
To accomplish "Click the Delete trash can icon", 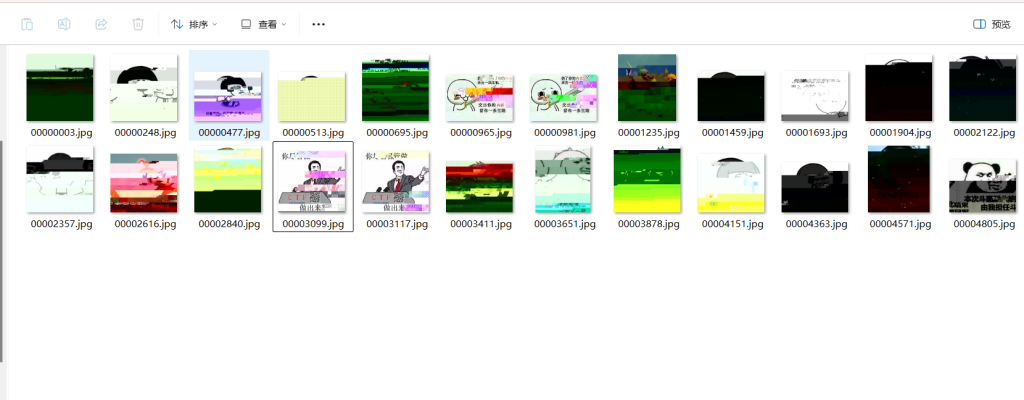I will tap(138, 24).
